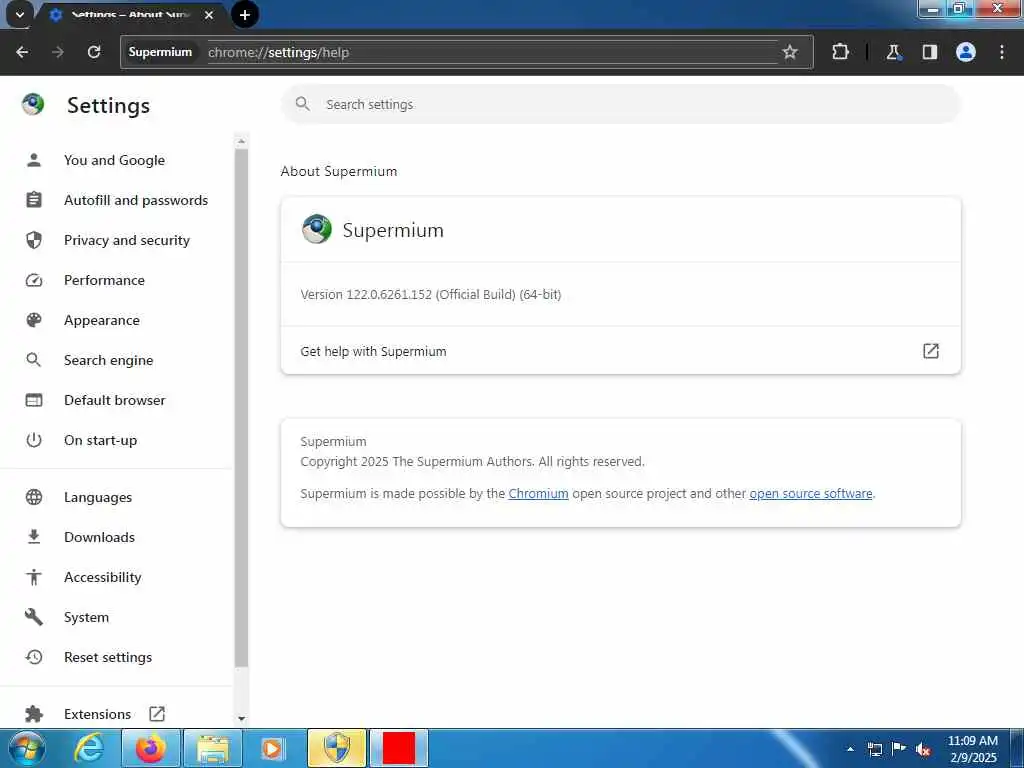
Task: Click the Supermium logo beside Settings title
Action: pyautogui.click(x=33, y=104)
